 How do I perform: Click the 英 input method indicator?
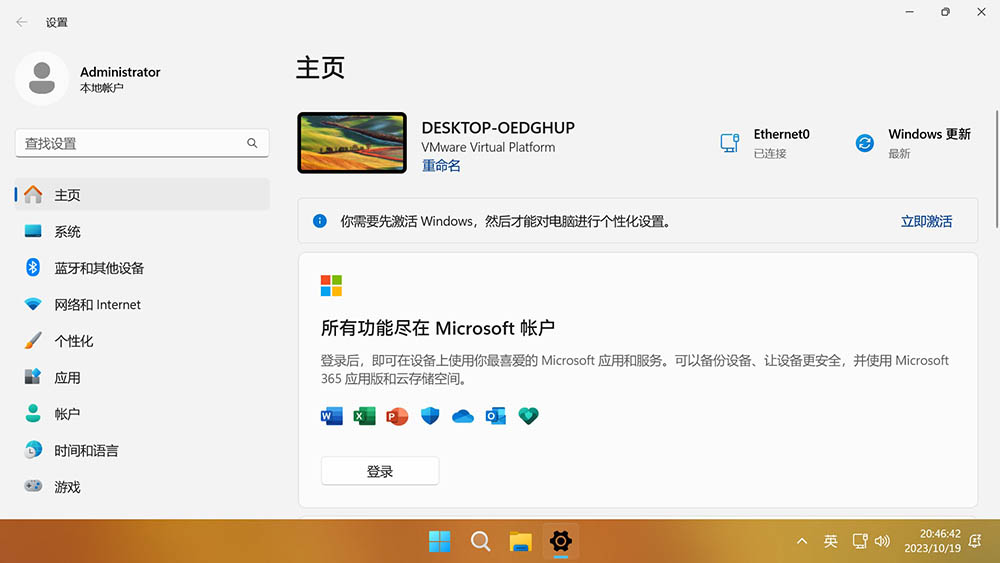830,541
